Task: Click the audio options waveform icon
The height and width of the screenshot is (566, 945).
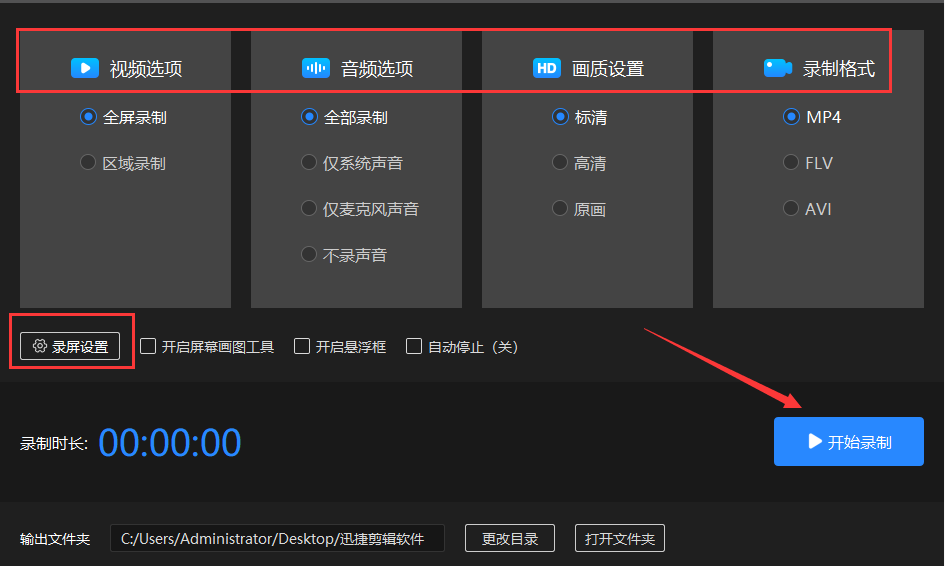Action: [x=316, y=68]
